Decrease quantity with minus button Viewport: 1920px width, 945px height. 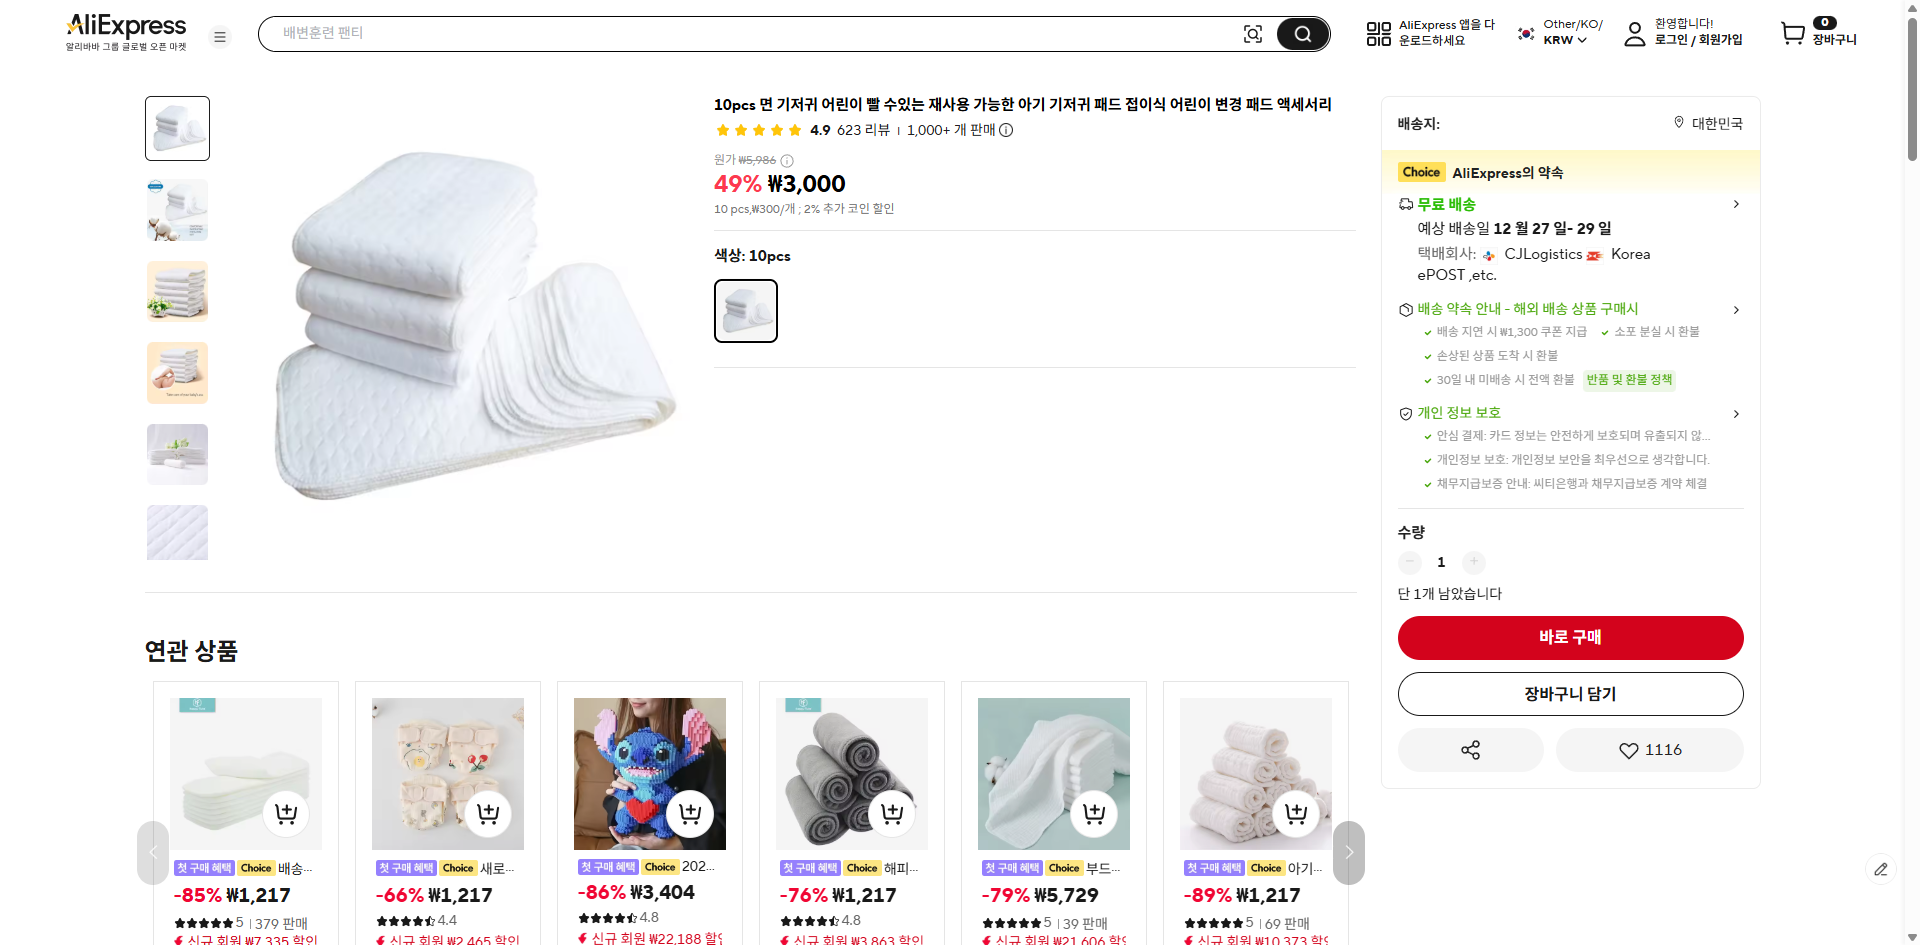(1410, 562)
